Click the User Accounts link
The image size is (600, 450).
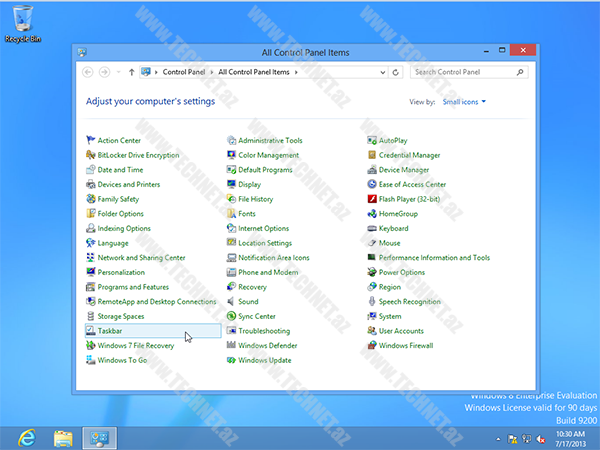coord(401,331)
